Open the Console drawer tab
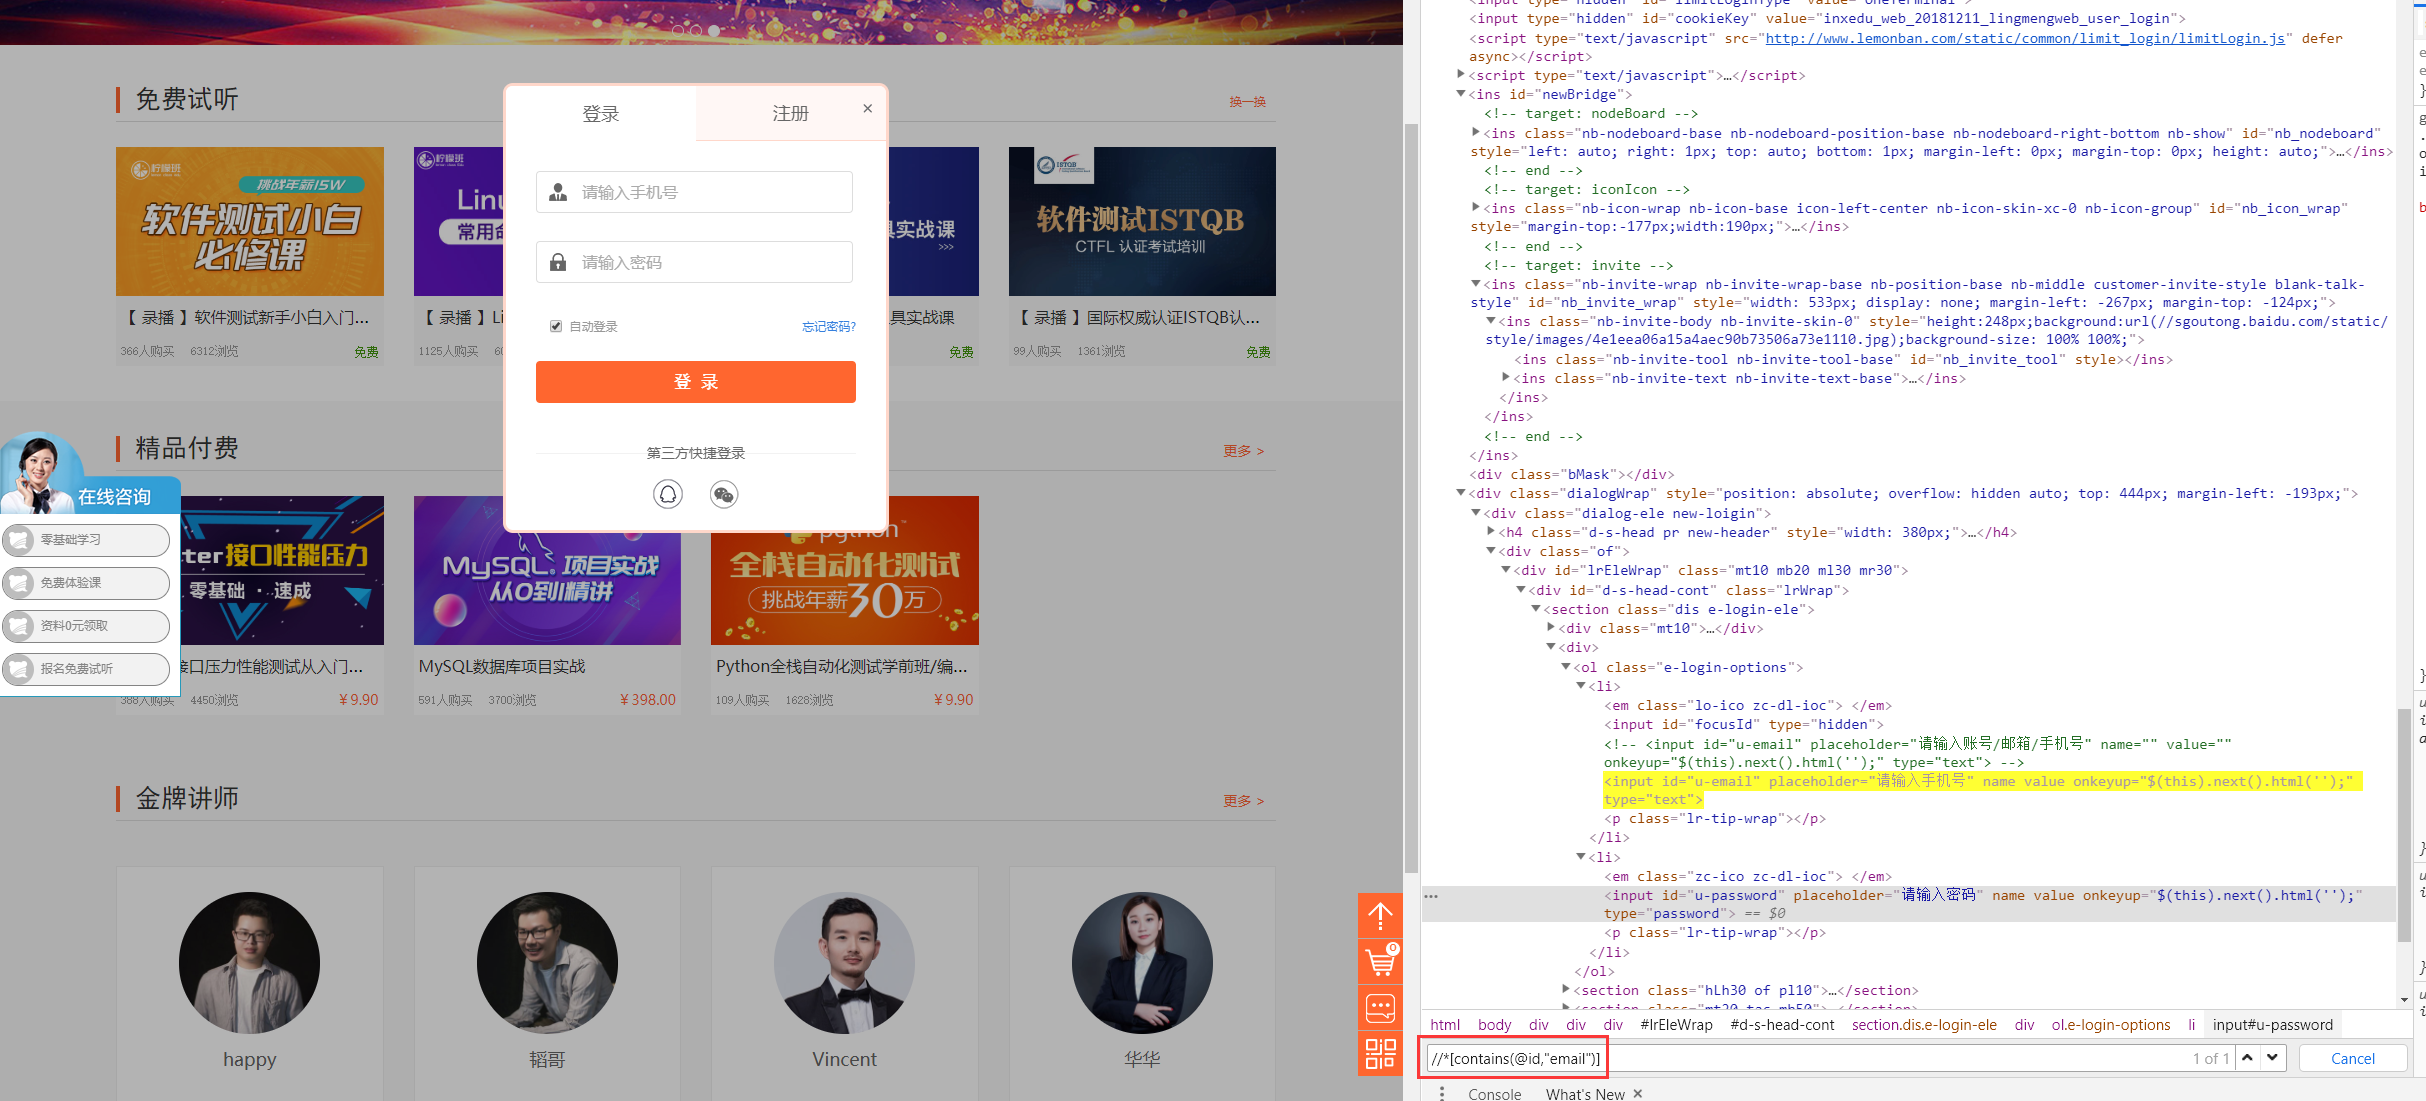Image resolution: width=2426 pixels, height=1101 pixels. click(x=1494, y=1094)
